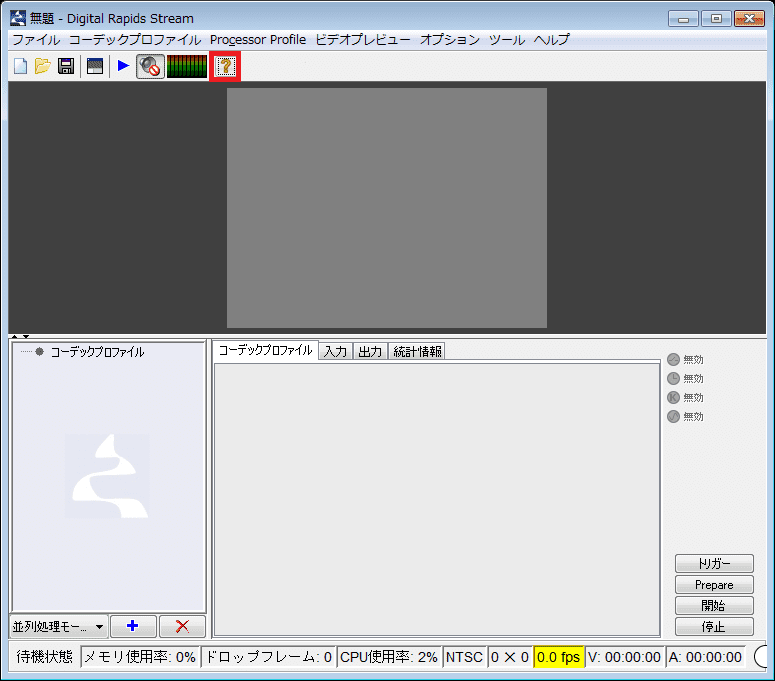Viewport: 775px width, 681px height.
Task: Add a codec profile with blue plus button
Action: pyautogui.click(x=133, y=626)
